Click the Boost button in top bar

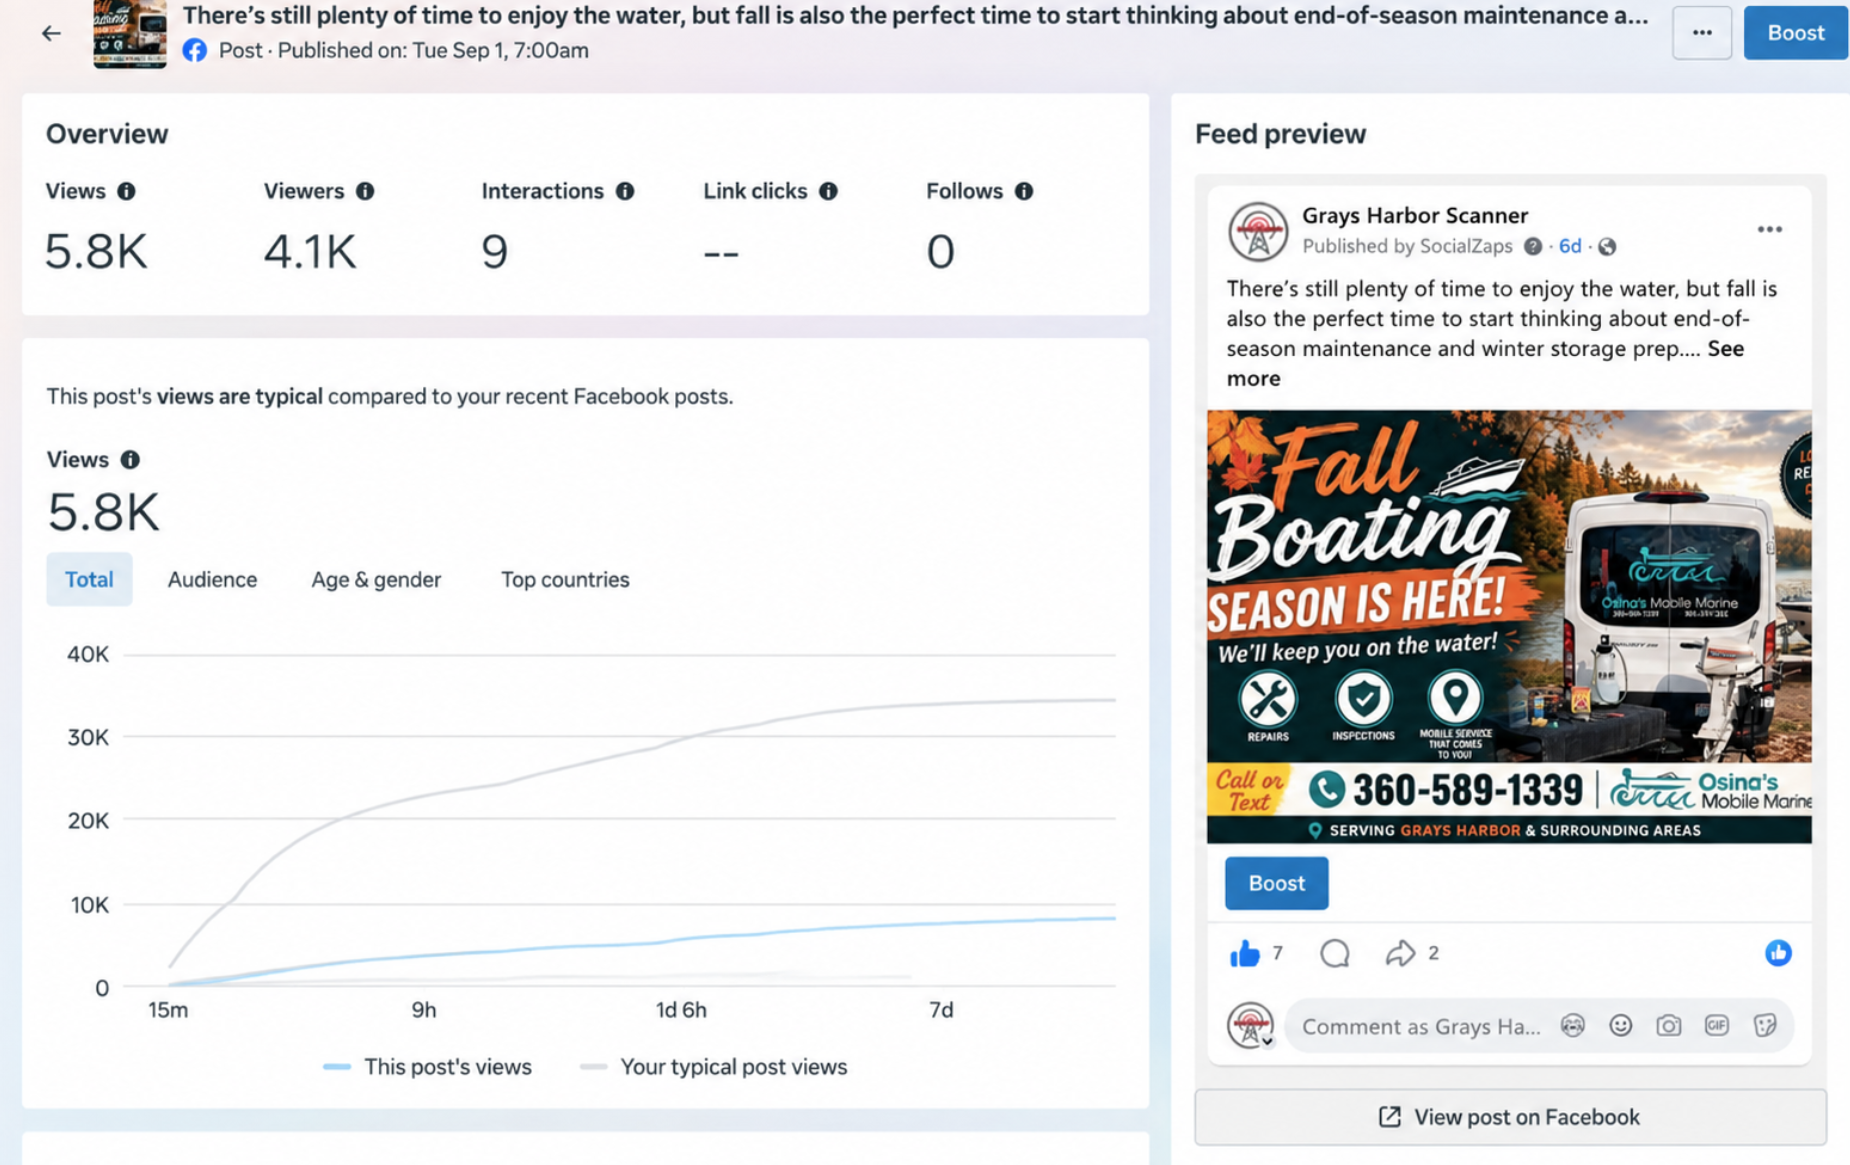pos(1796,33)
